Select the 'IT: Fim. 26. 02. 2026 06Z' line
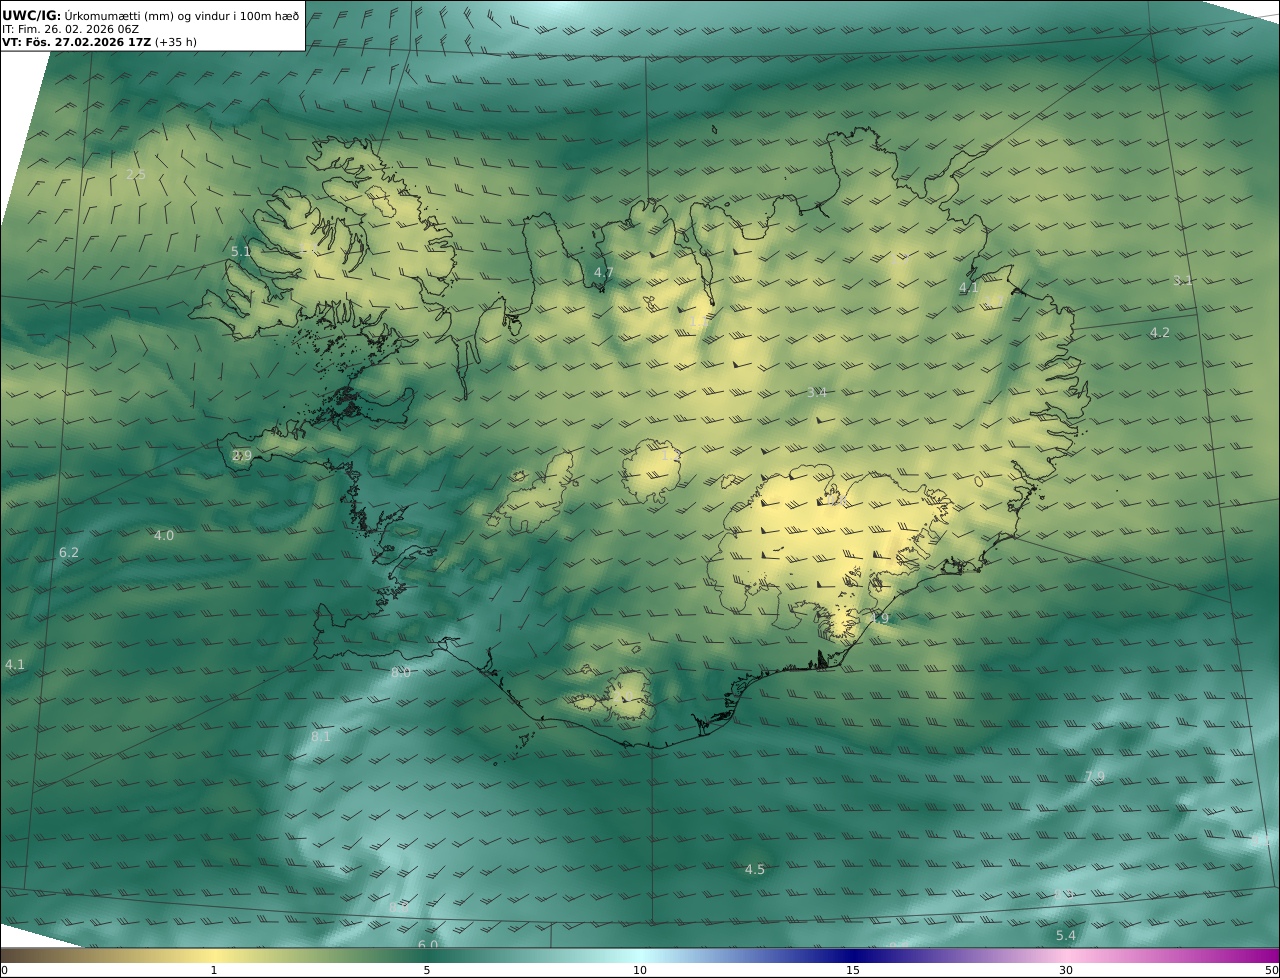Screen dimensions: 1280x978 click(x=70, y=29)
